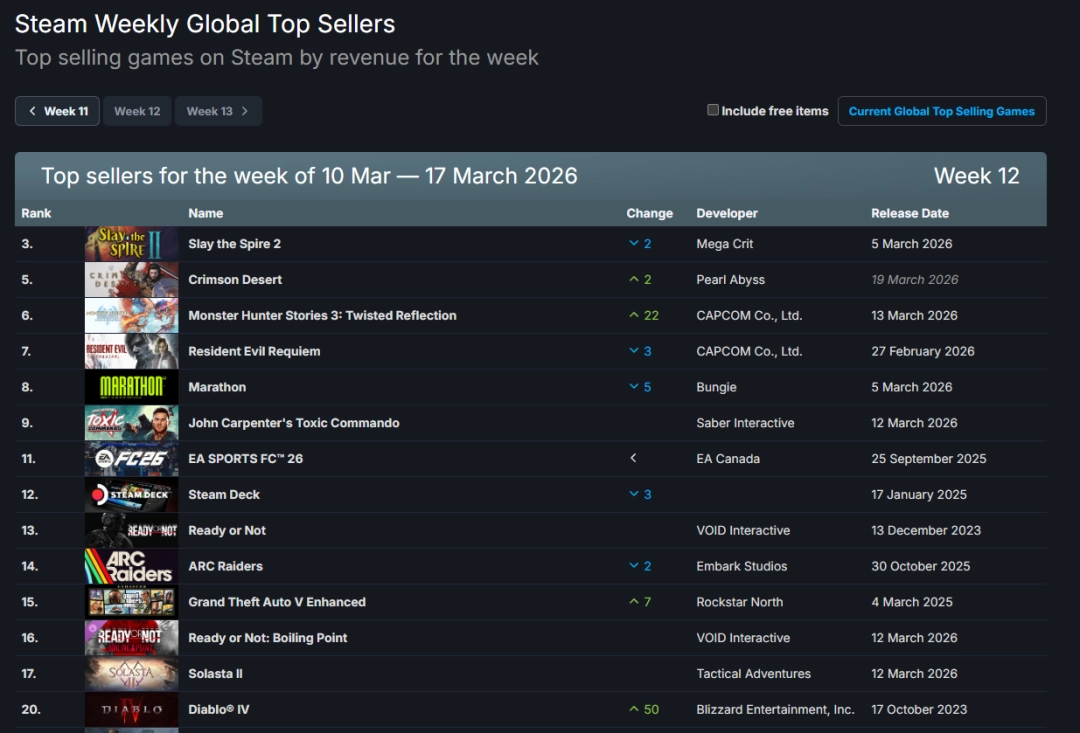Enable the Include free items checkbox
Viewport: 1080px width, 733px height.
tap(713, 111)
